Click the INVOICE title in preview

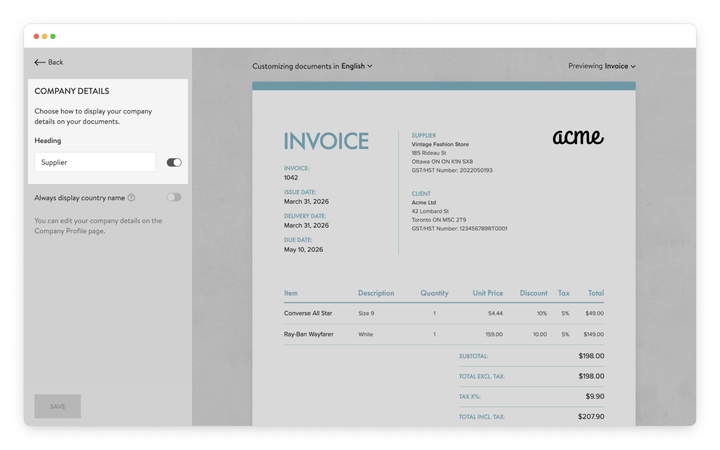click(x=326, y=141)
